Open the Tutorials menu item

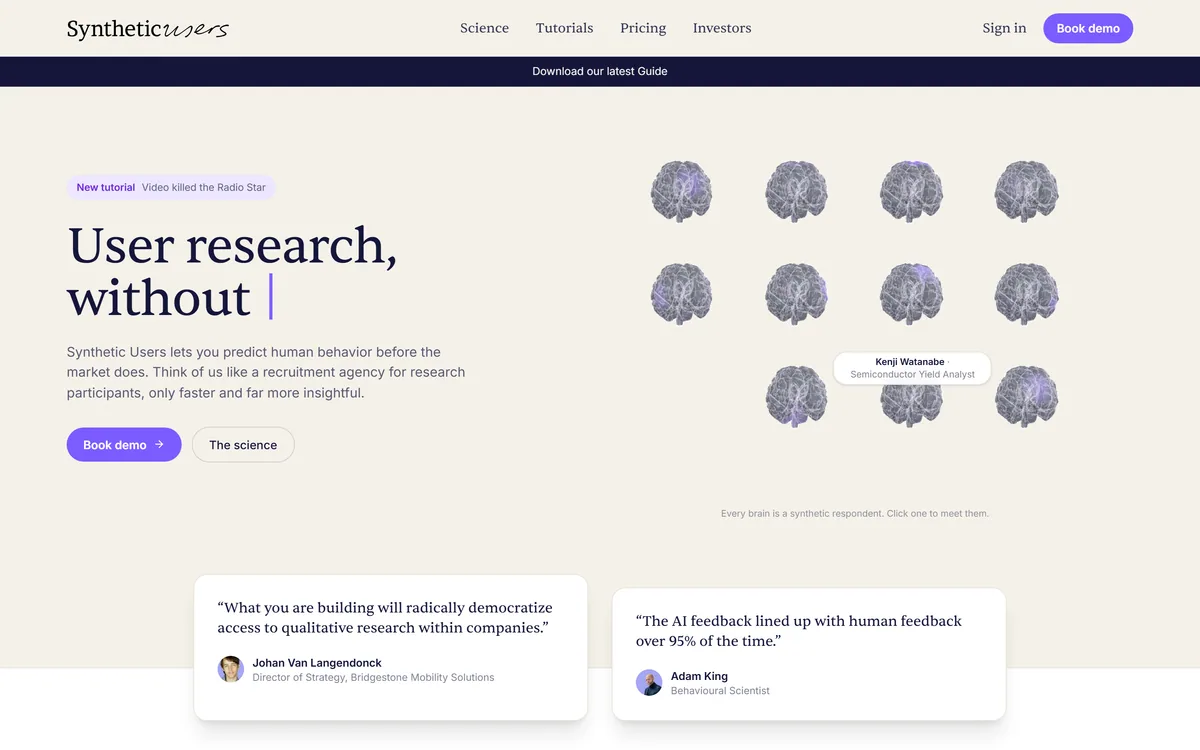tap(564, 28)
